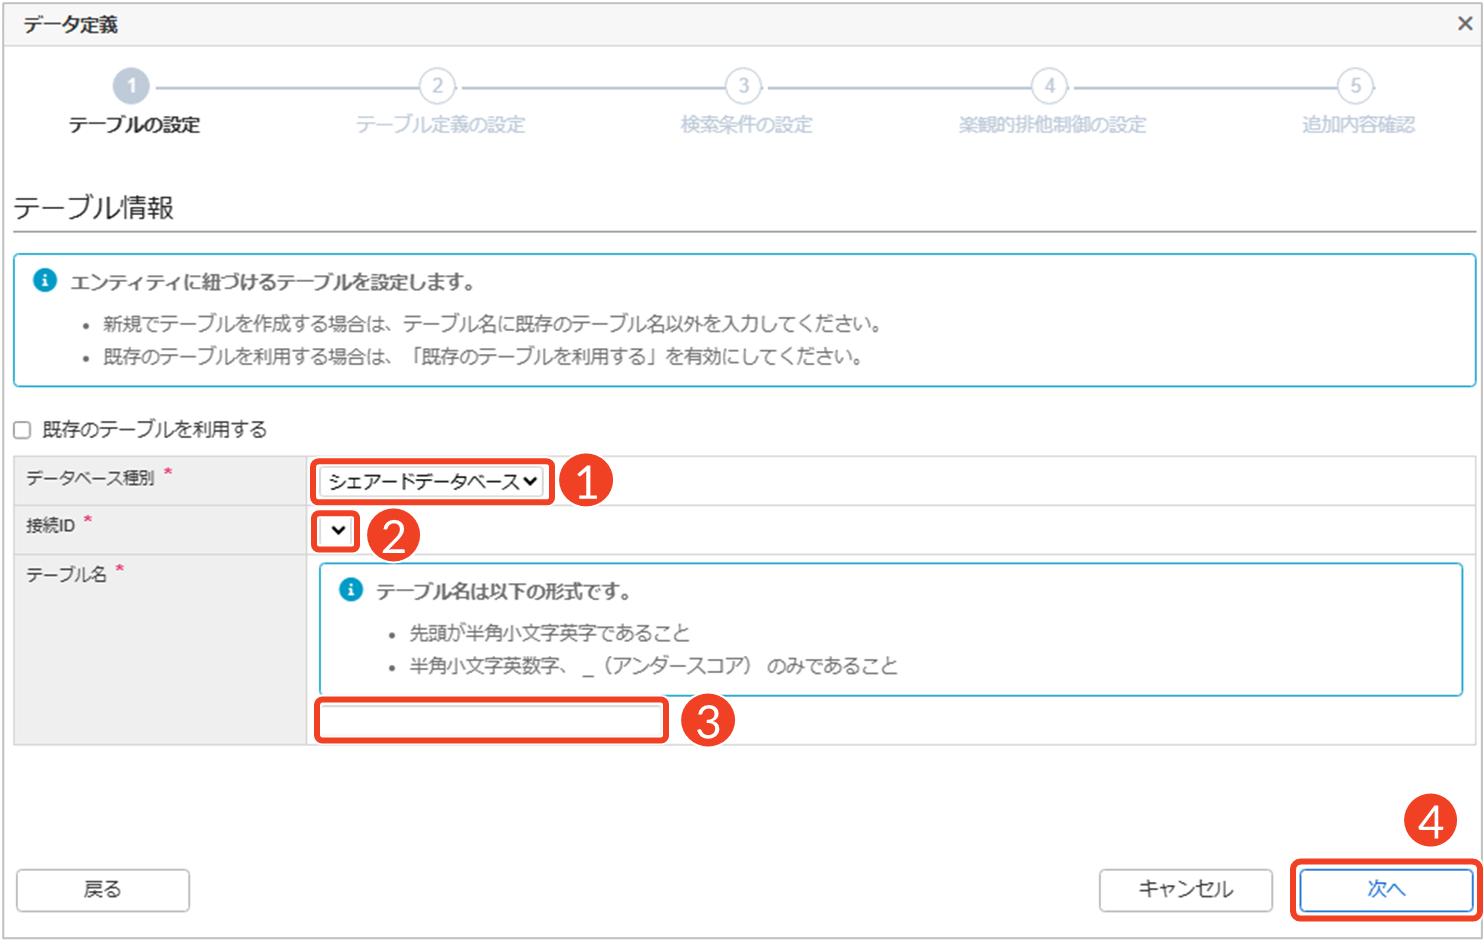Focus the テーブル名 text input field
This screenshot has width=1484, height=945.
click(491, 720)
